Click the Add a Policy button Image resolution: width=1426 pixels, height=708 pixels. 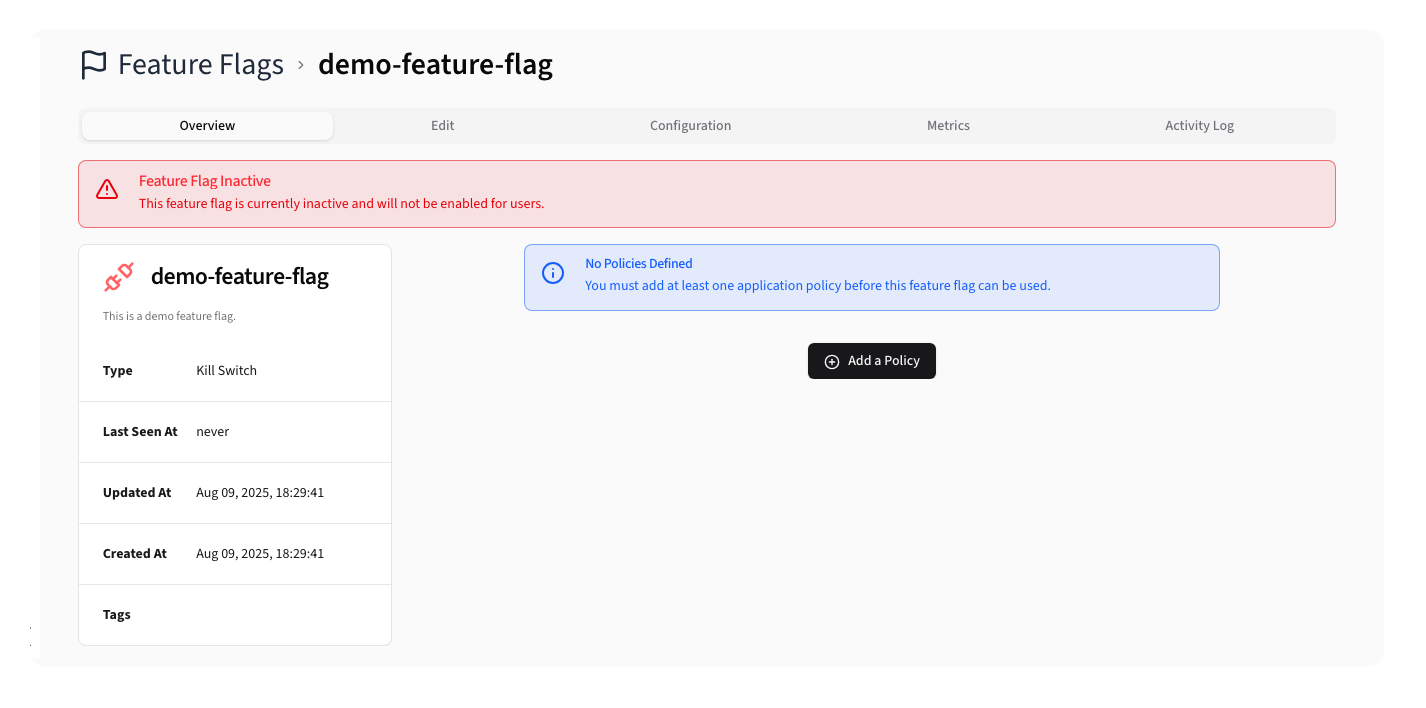[871, 361]
